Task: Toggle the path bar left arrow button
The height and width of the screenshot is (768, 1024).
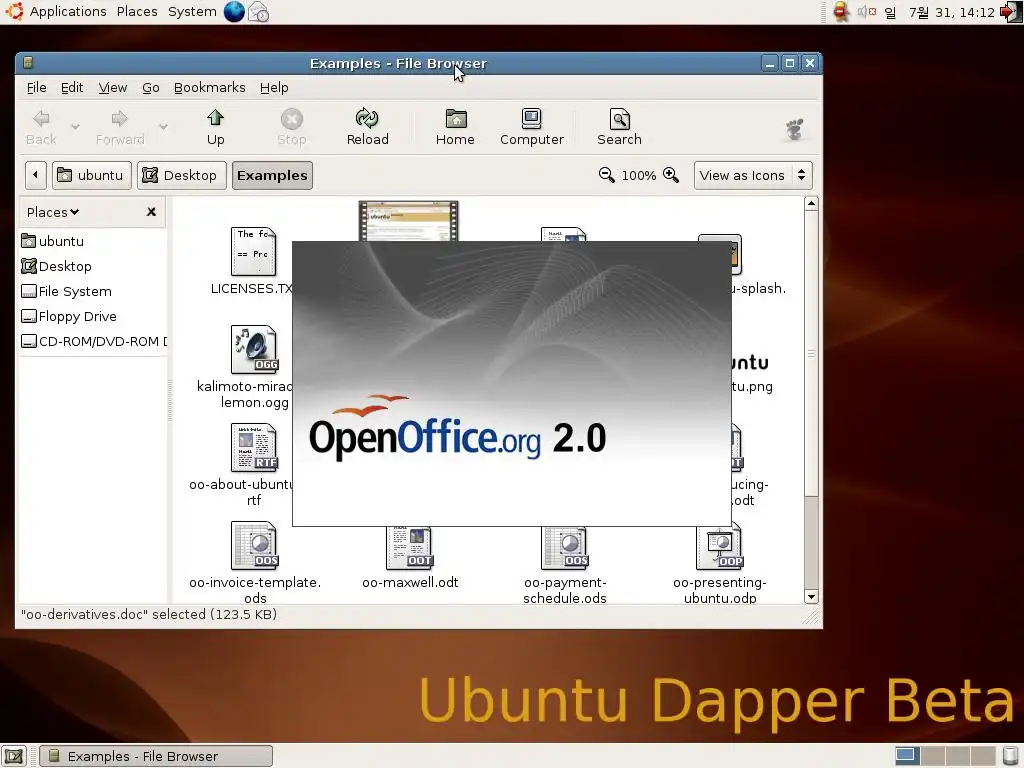Action: tap(35, 175)
